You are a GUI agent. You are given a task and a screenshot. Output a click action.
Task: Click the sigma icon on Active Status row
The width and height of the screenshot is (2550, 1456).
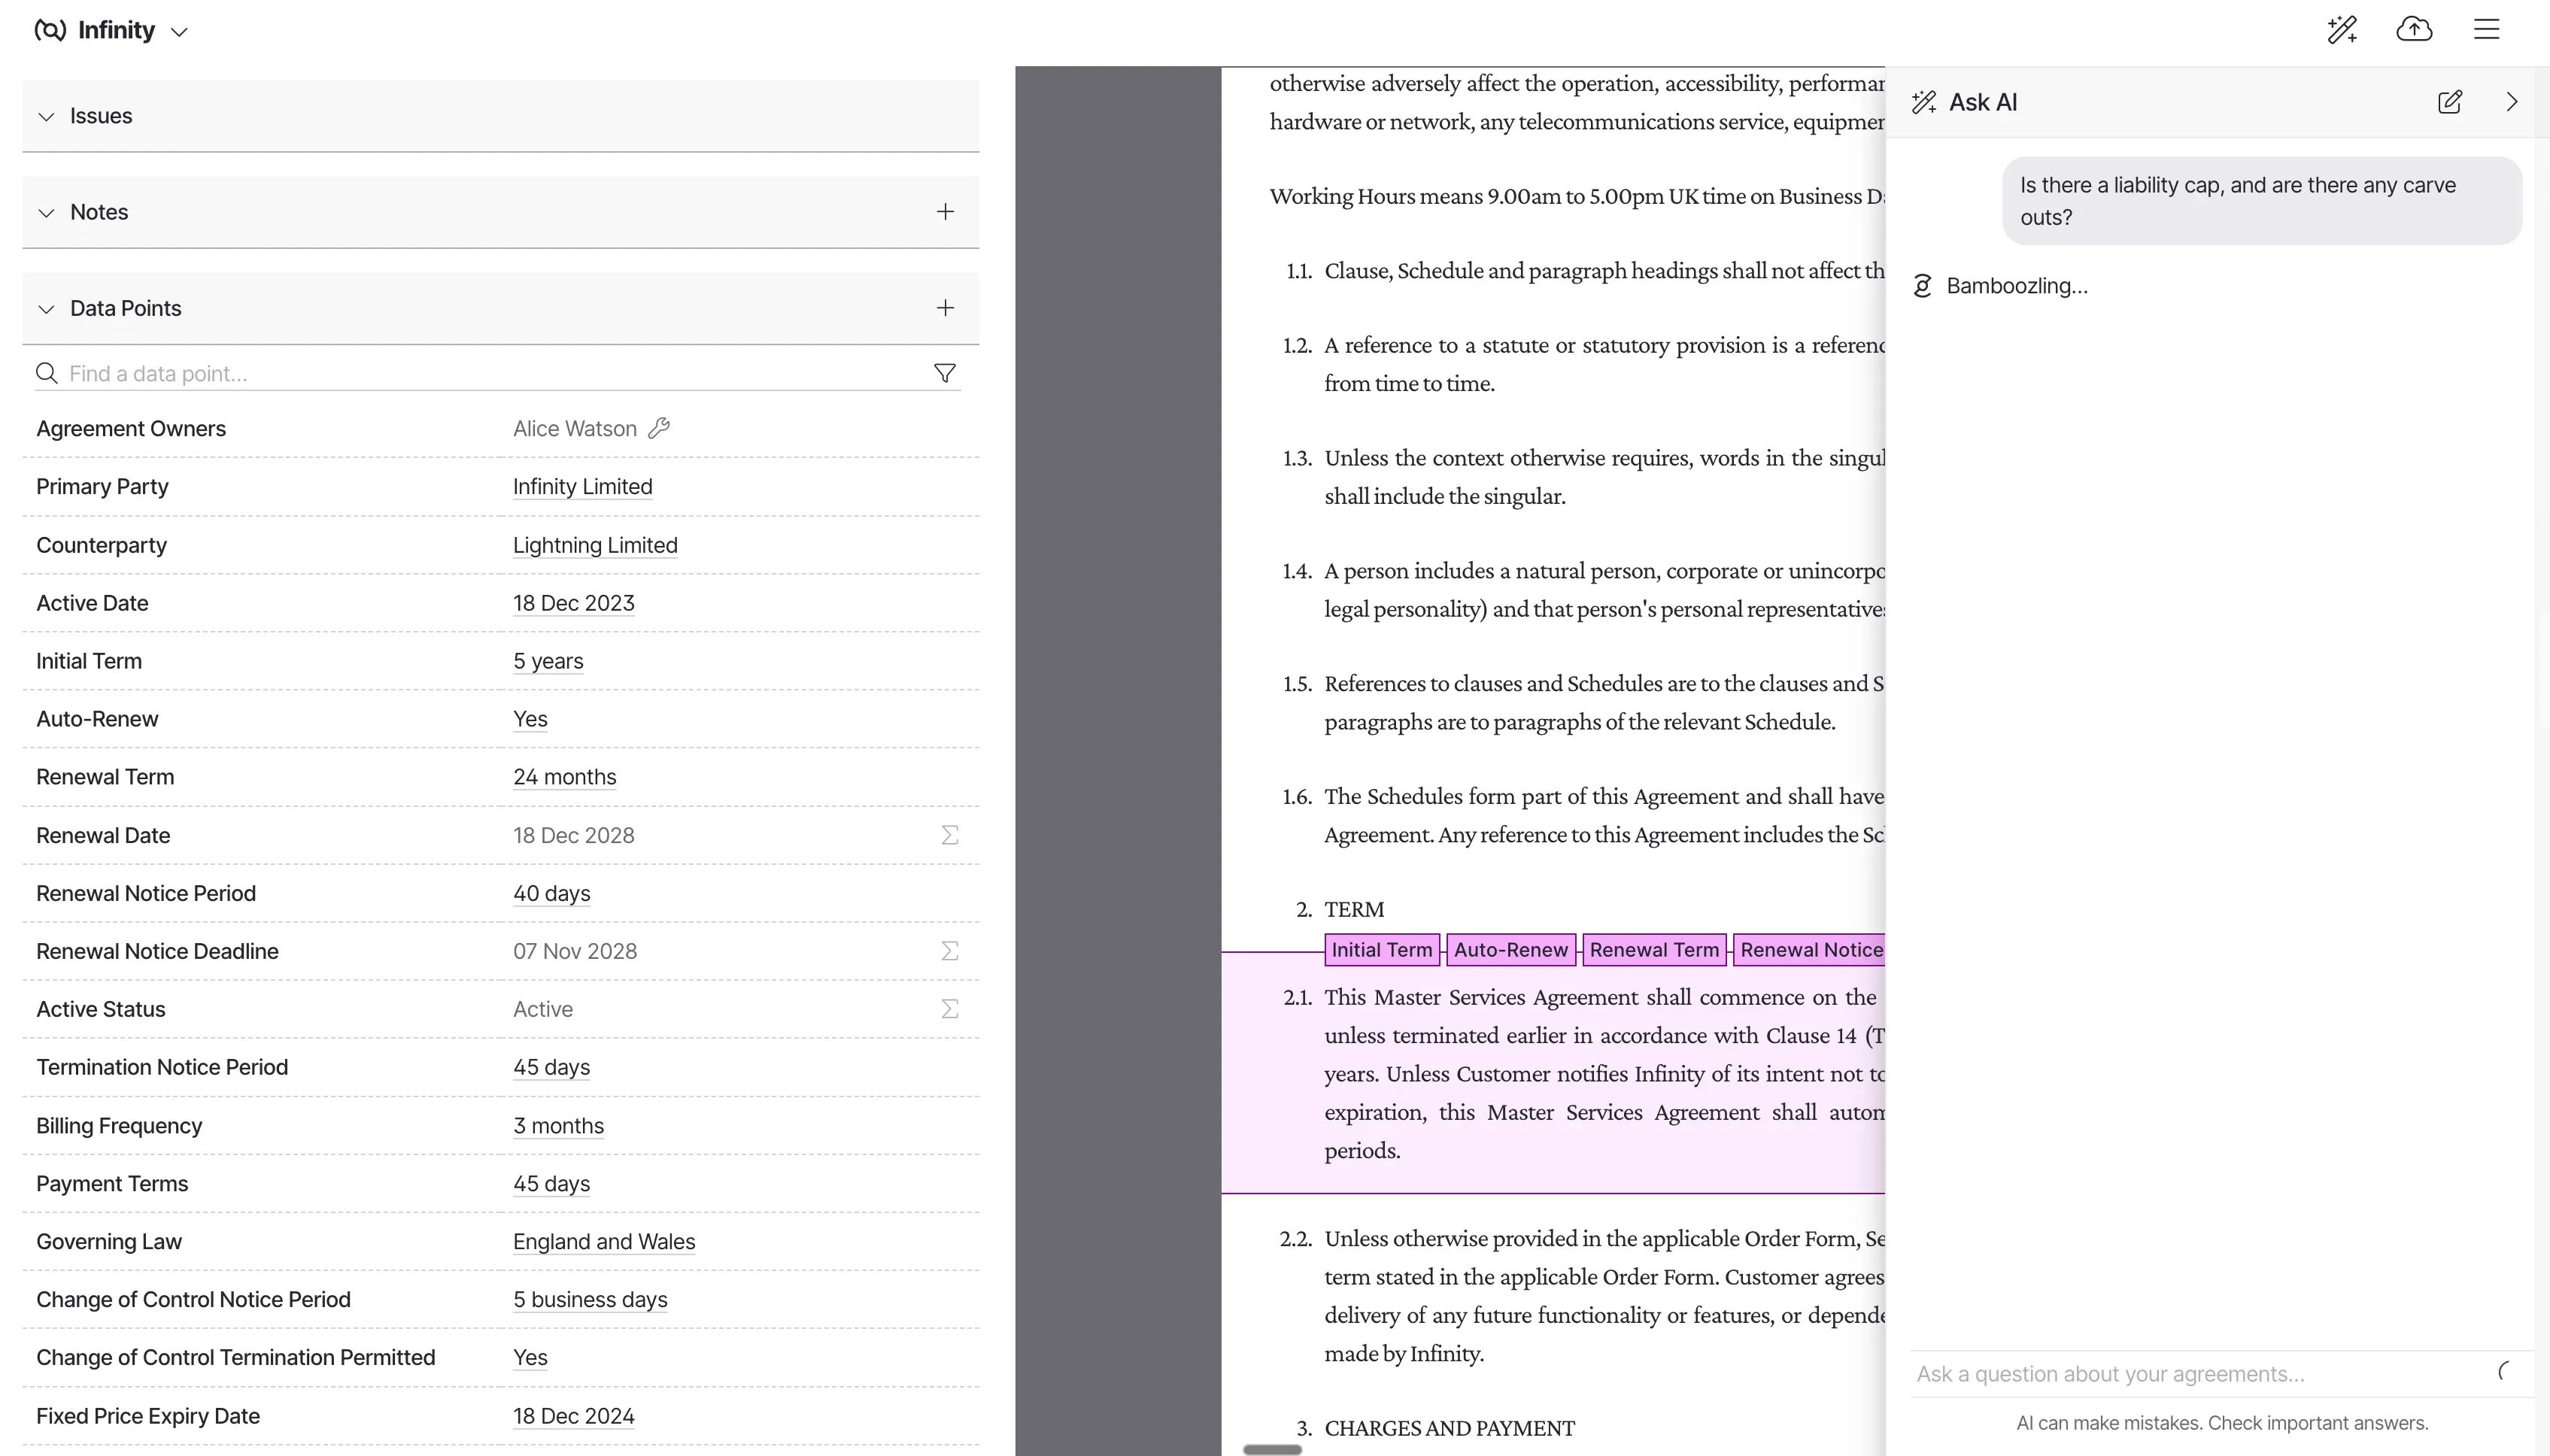(949, 1009)
